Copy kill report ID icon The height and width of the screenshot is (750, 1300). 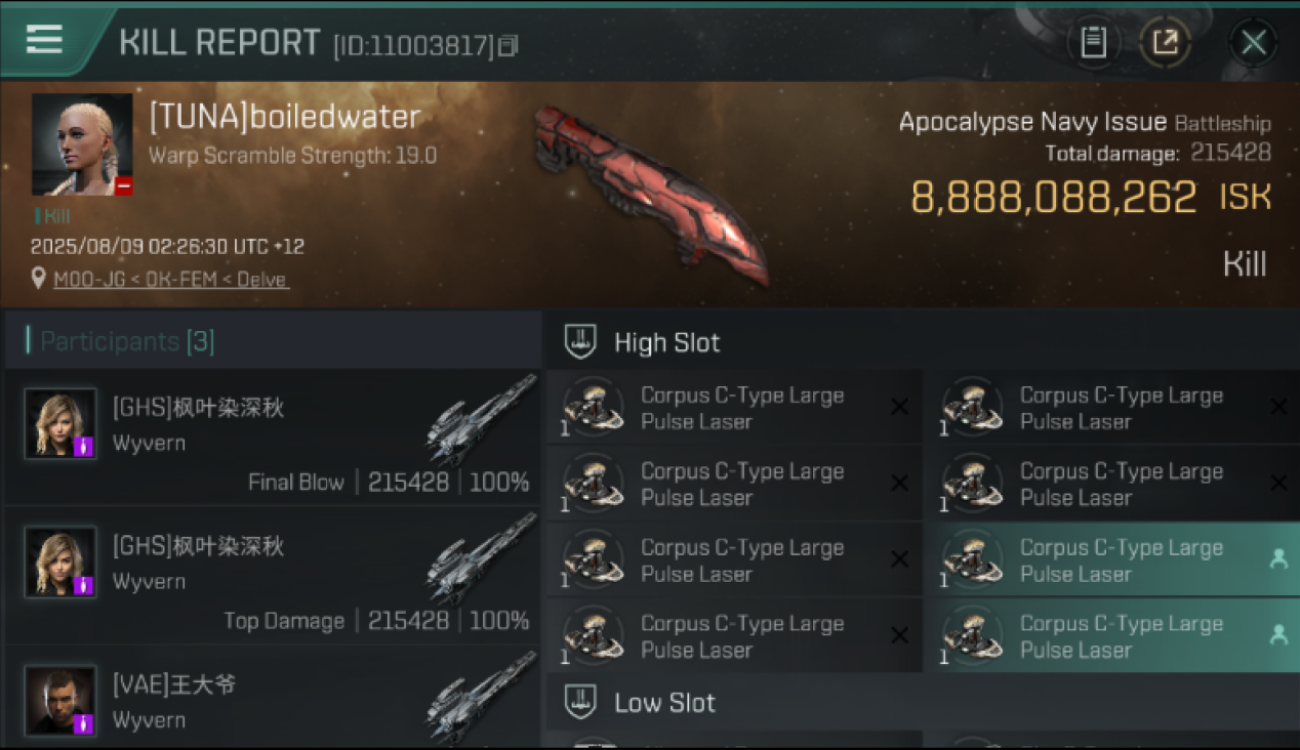click(509, 45)
